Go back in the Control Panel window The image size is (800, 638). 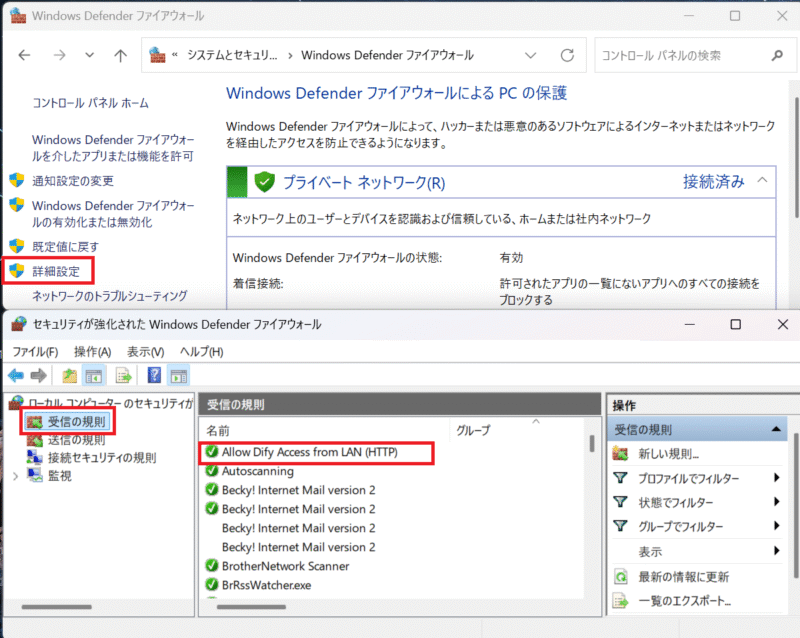pos(24,55)
